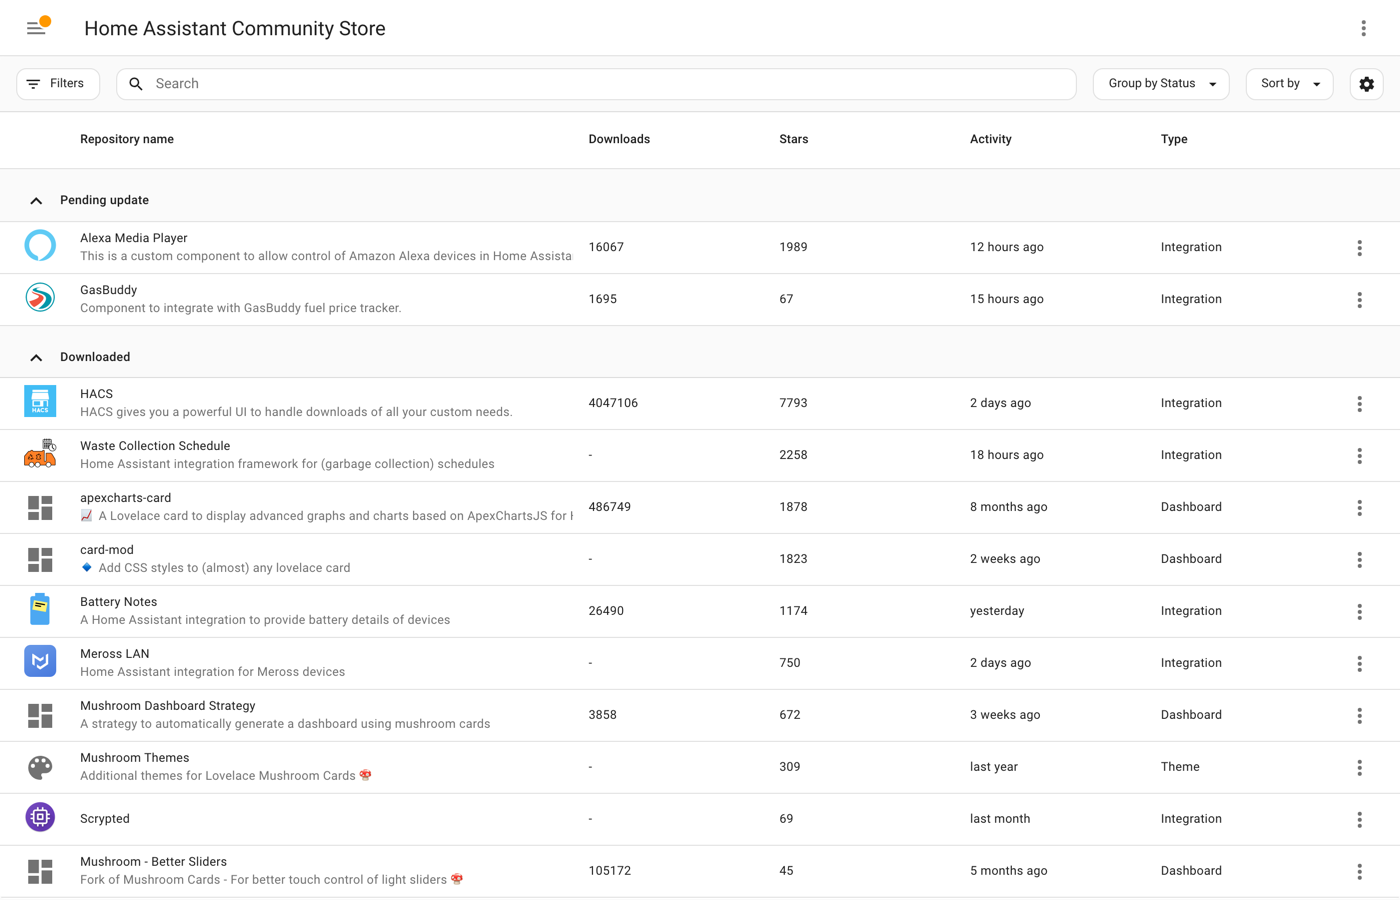Click the Waste Collection Schedule truck icon
1400x900 pixels.
pyautogui.click(x=40, y=454)
